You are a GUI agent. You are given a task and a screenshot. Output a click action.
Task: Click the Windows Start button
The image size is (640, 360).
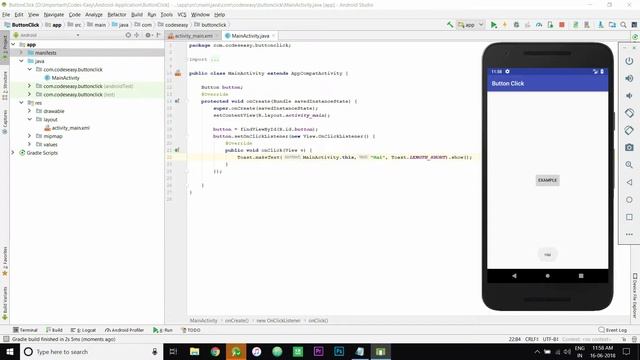click(9, 351)
